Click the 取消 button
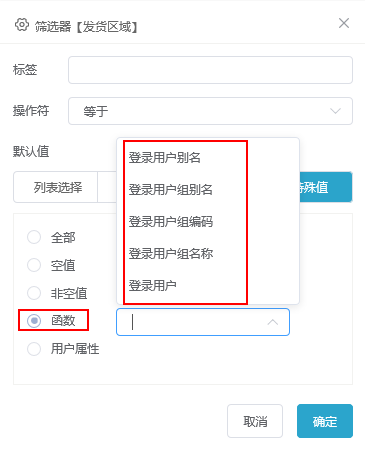The image size is (365, 450). click(255, 421)
